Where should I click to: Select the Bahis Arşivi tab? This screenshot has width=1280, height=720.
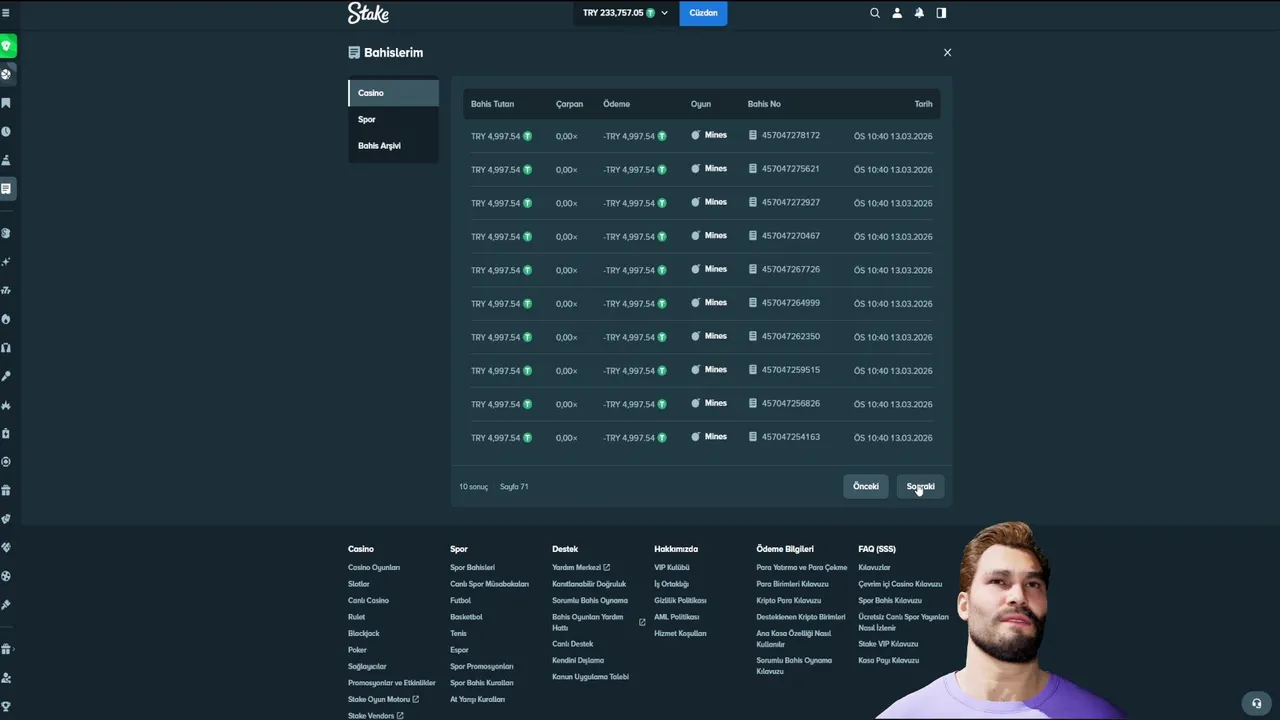click(393, 146)
